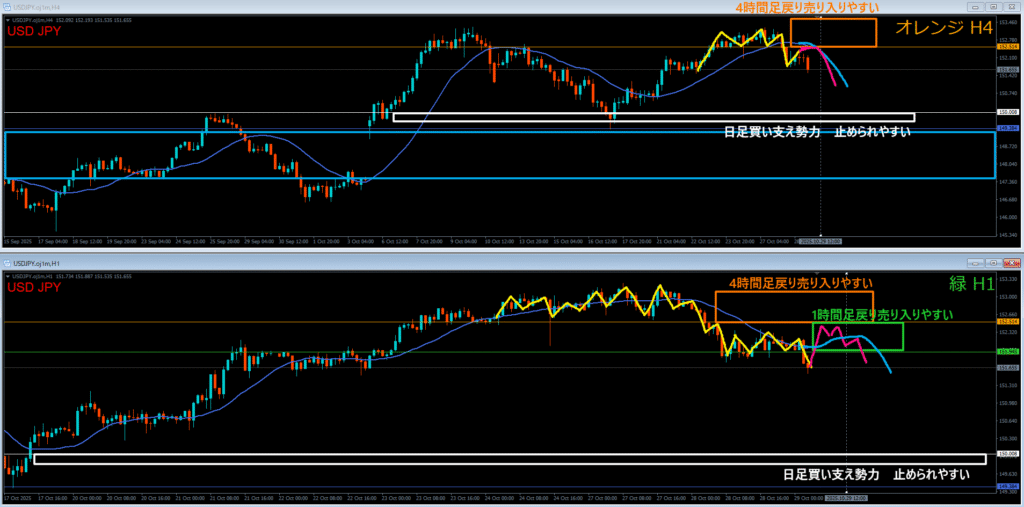1024x507 pixels.
Task: Click the red USD JPY label on H4 chart
Action: point(37,31)
